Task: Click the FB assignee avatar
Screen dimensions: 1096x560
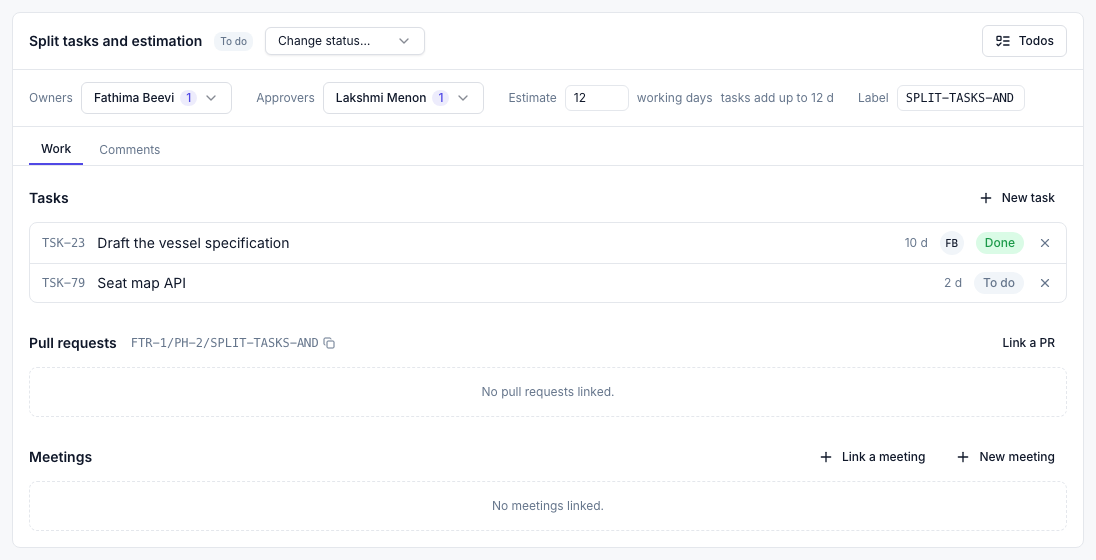Action: coord(951,243)
